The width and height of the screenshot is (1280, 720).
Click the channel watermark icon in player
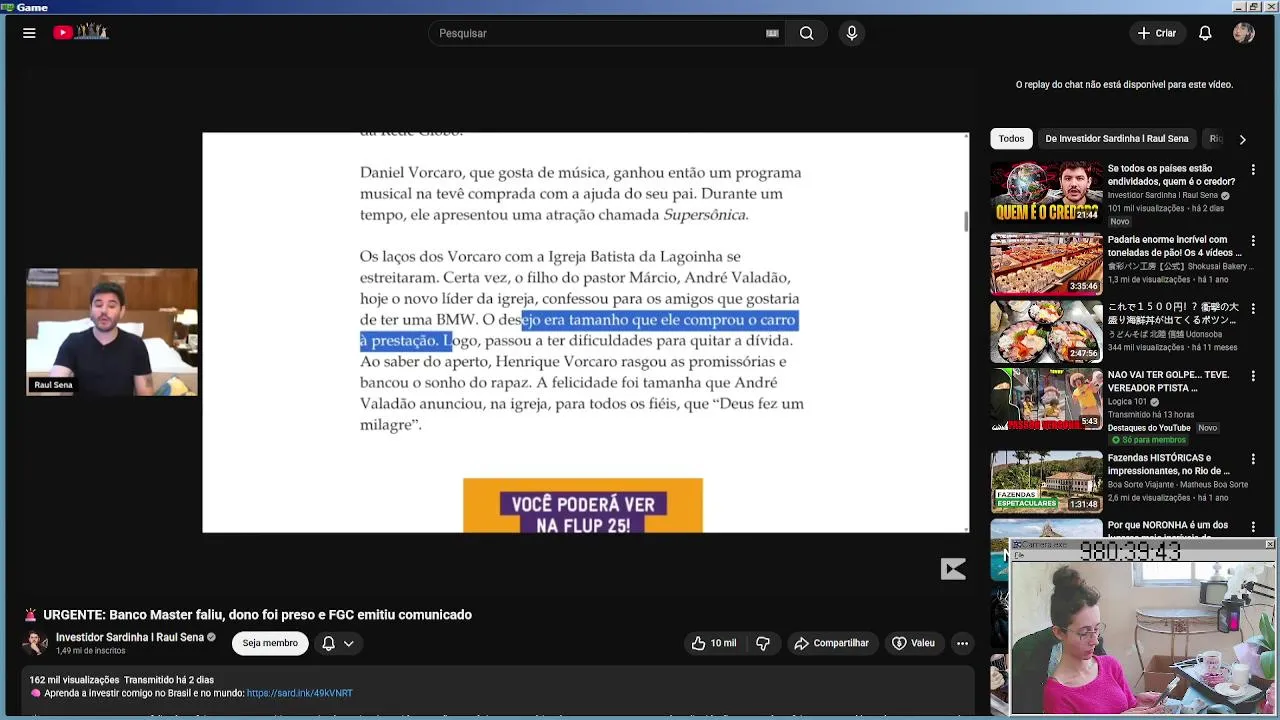[953, 569]
